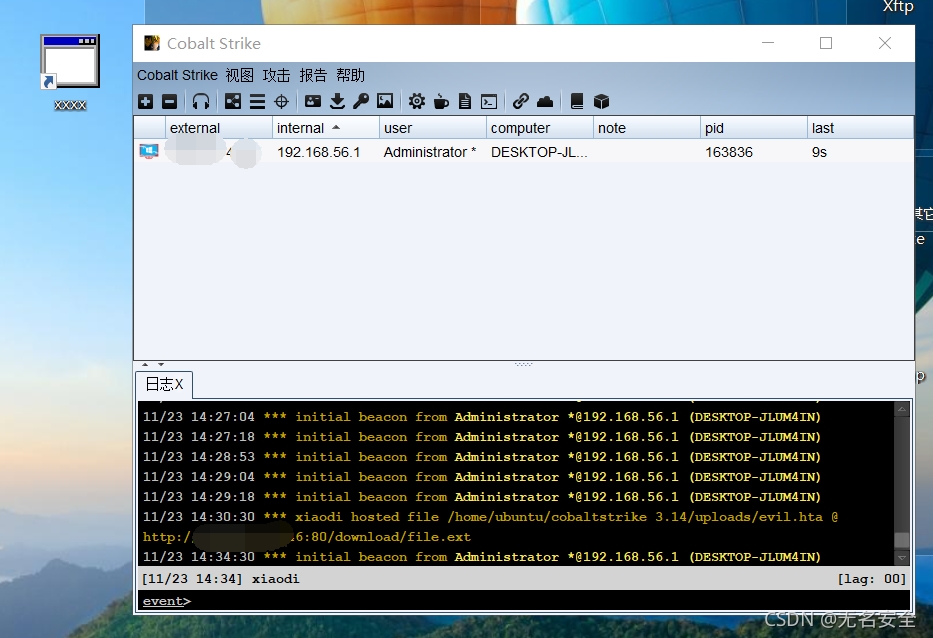Sort by the user column header
This screenshot has width=933, height=638.
[x=433, y=128]
